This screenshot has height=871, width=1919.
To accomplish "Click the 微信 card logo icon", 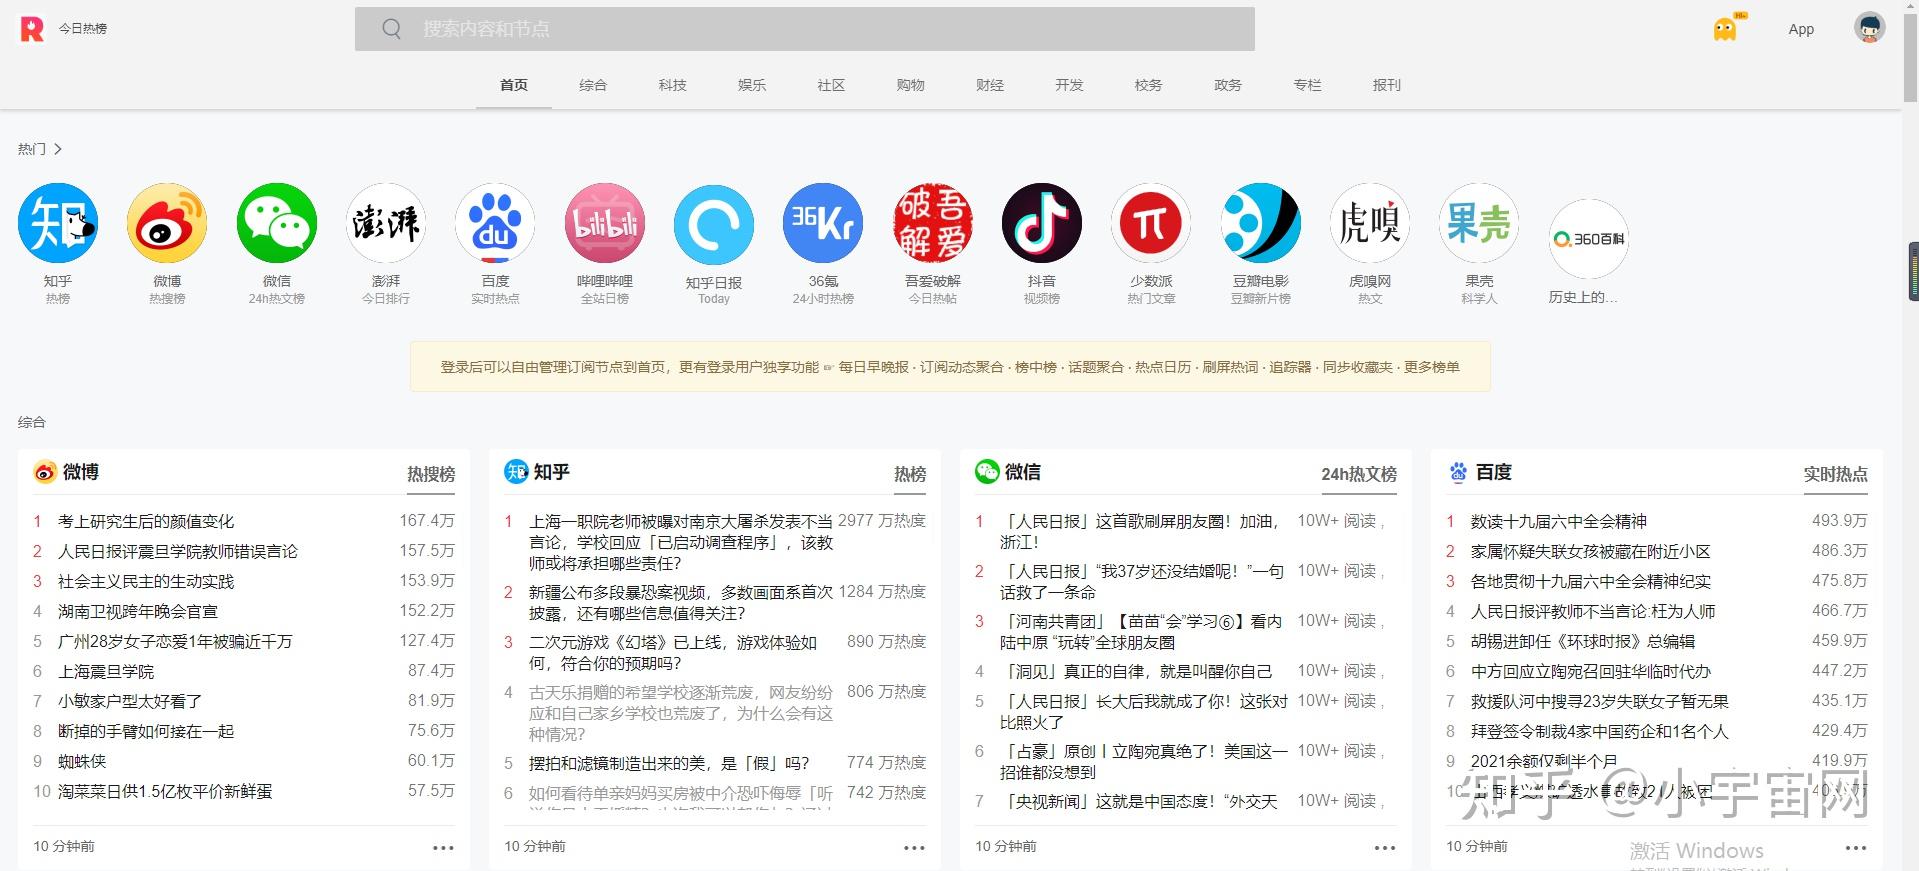I will (987, 472).
